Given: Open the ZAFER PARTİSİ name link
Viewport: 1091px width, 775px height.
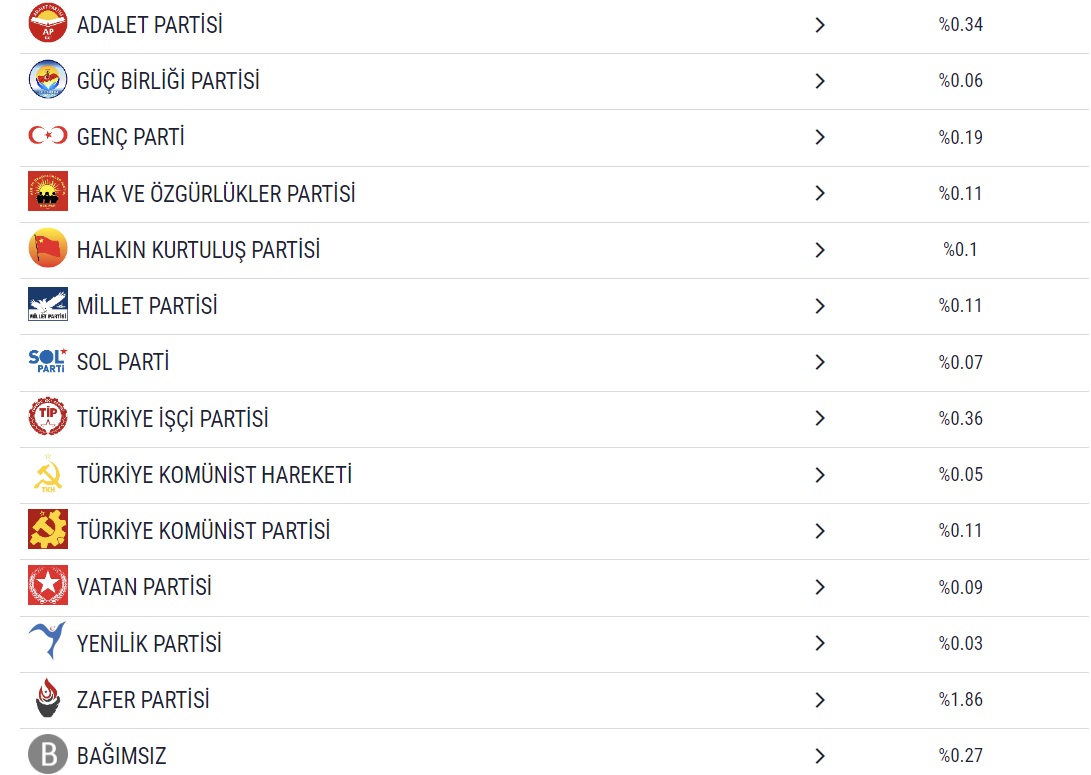Looking at the screenshot, I should click(143, 700).
